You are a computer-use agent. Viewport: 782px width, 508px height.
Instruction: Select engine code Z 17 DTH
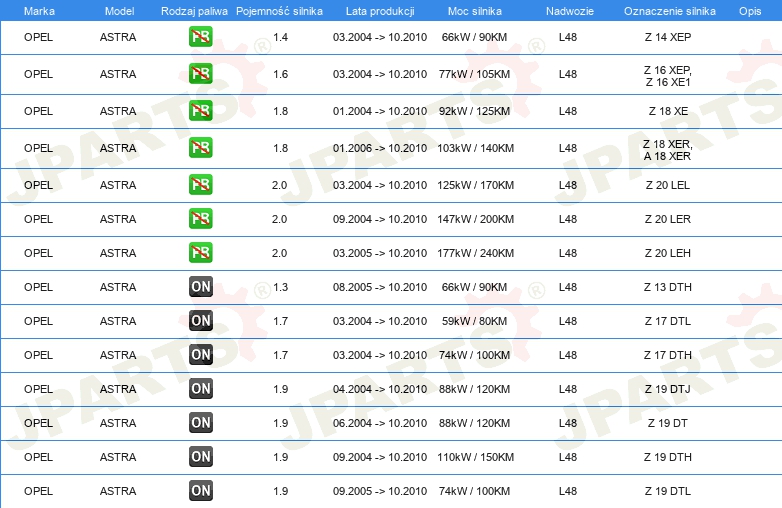[x=668, y=354]
